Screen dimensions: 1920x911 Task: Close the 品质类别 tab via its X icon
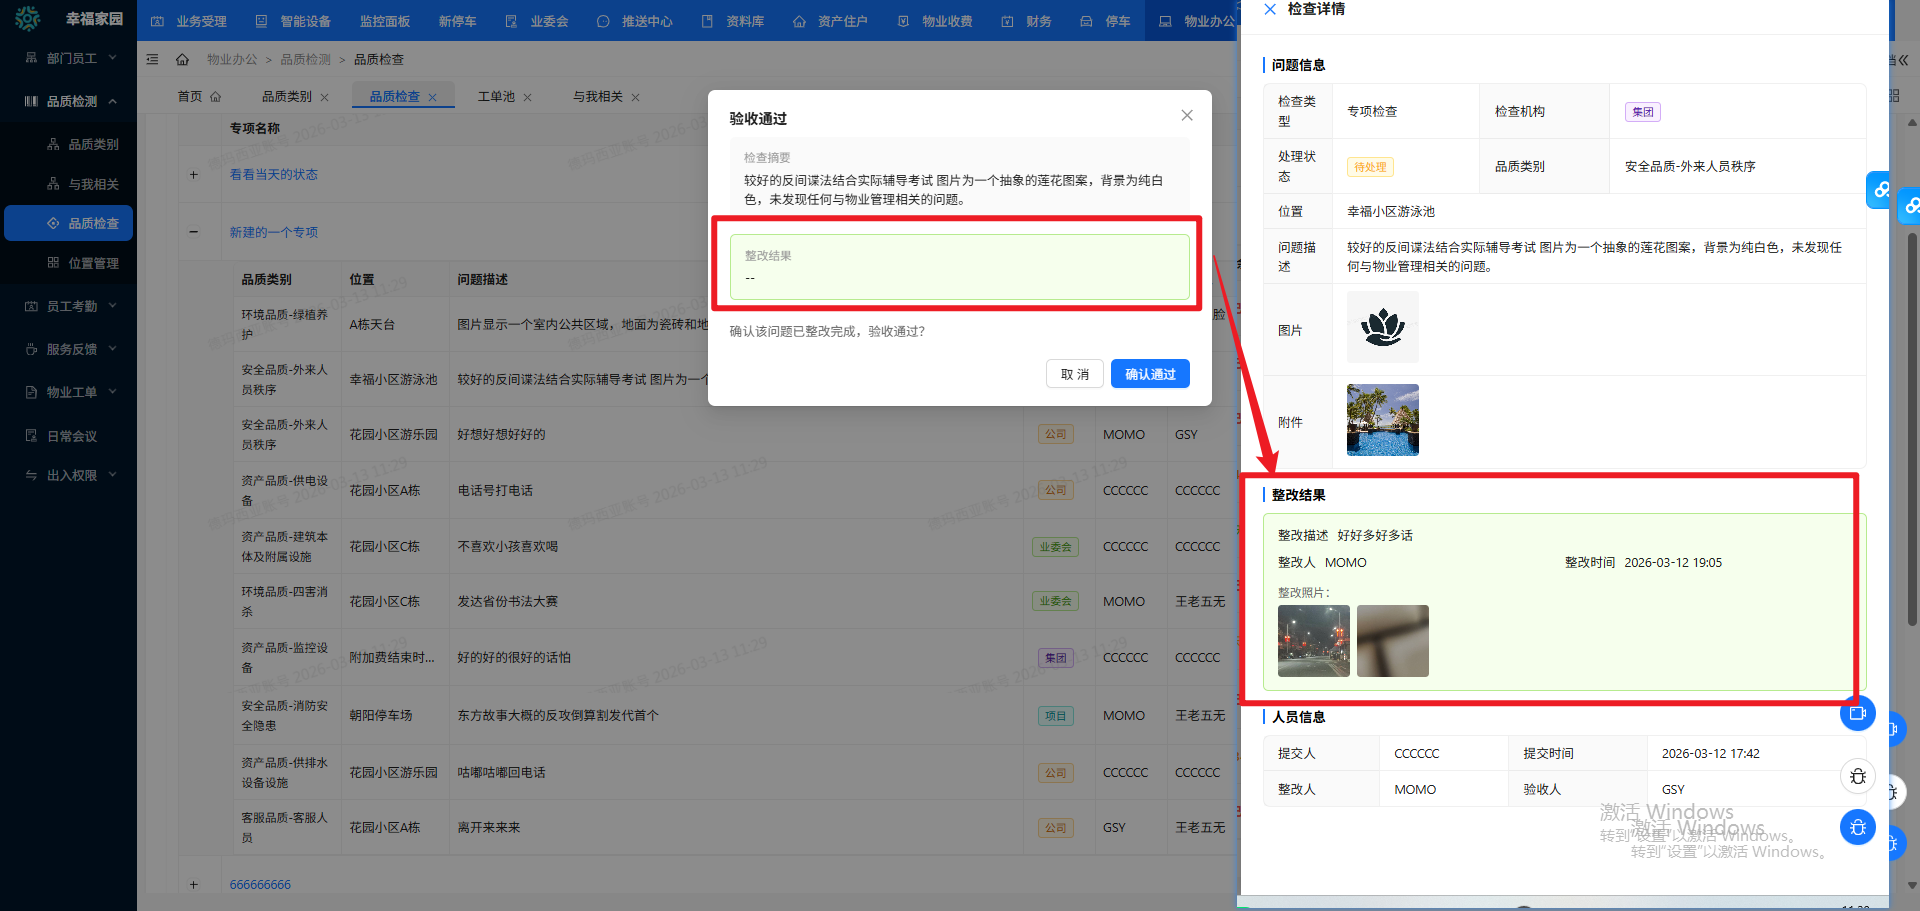point(326,98)
